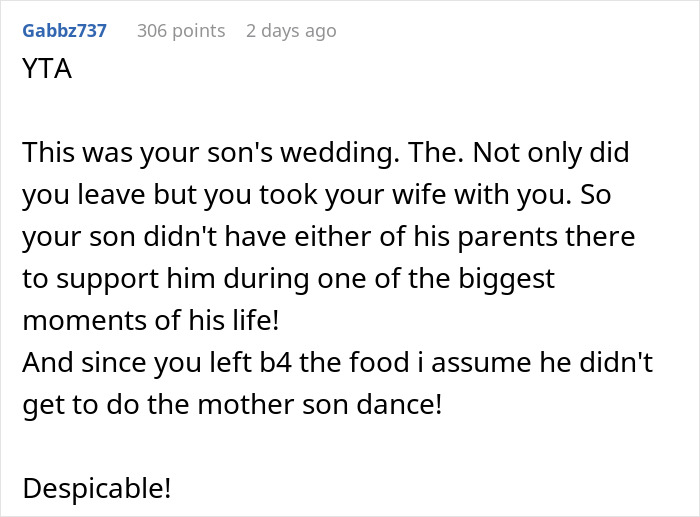Click the 306 points score
700x517 pixels.
click(181, 31)
